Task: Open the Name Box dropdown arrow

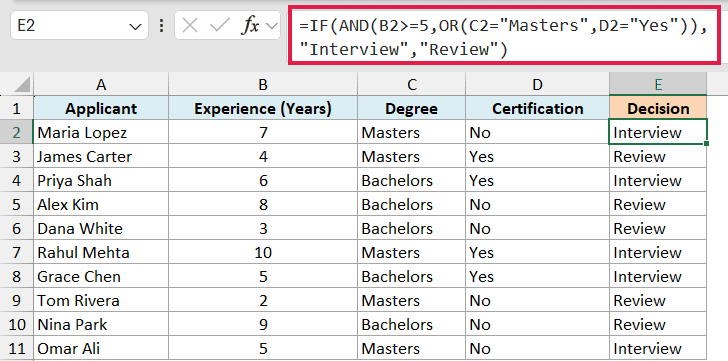Action: pyautogui.click(x=135, y=26)
